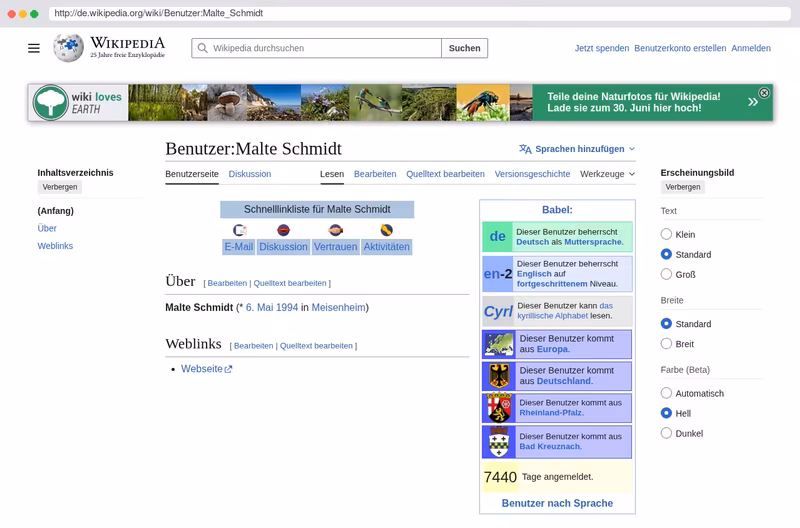The height and width of the screenshot is (528, 800).
Task: Open Benutzer nach Sprache link
Action: click(x=557, y=503)
